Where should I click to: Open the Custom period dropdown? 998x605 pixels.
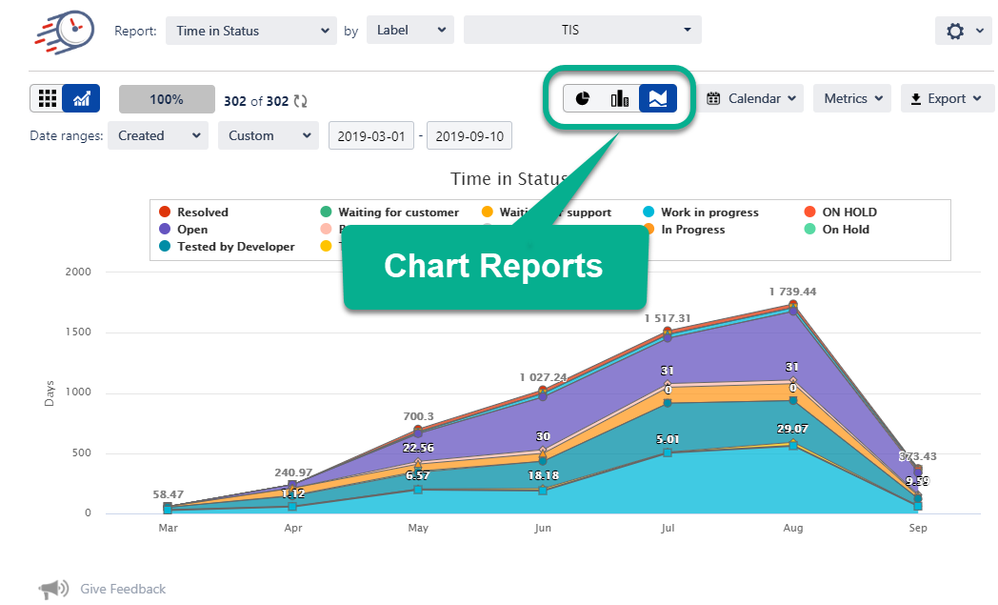point(268,136)
